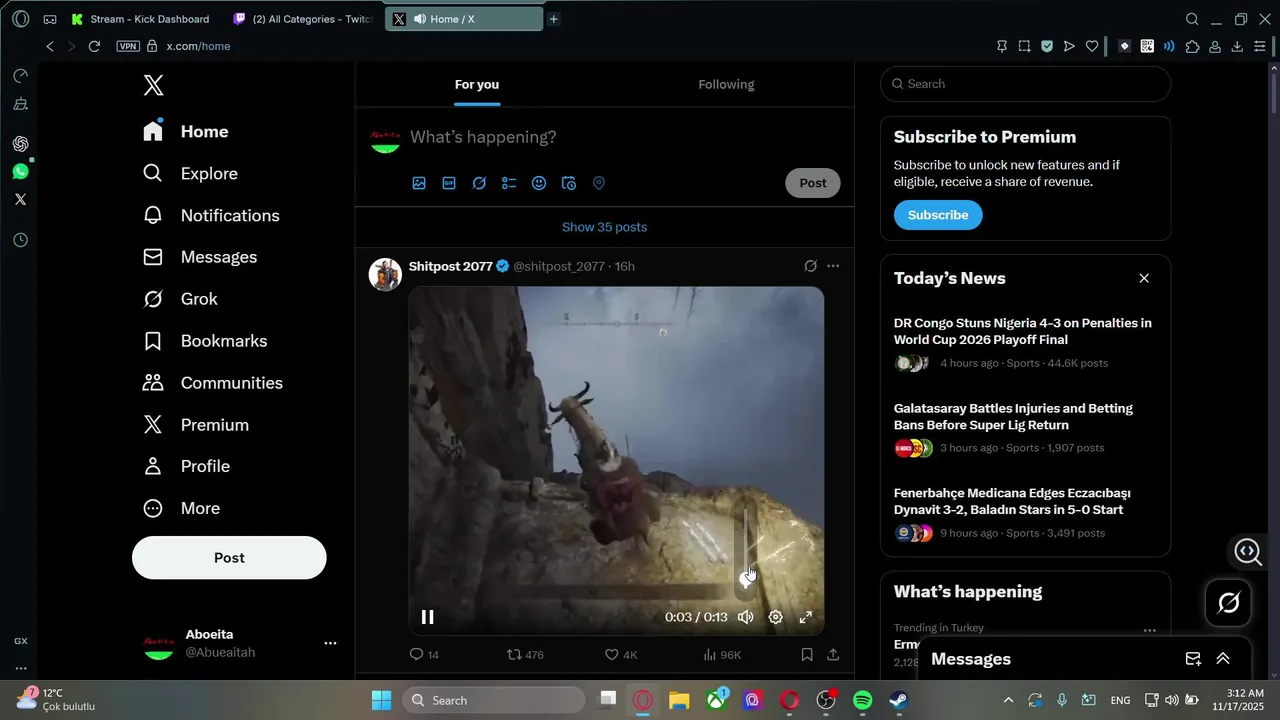This screenshot has height=720, width=1280.
Task: Mute the video with the speaker icon
Action: pyautogui.click(x=746, y=617)
